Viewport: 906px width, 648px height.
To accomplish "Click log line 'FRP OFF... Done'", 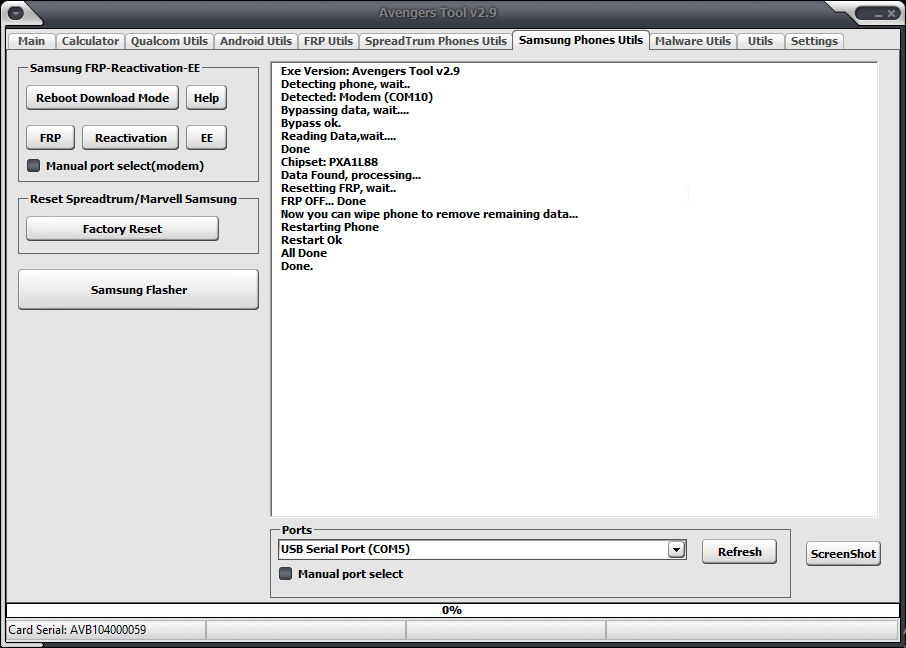I will (x=323, y=201).
